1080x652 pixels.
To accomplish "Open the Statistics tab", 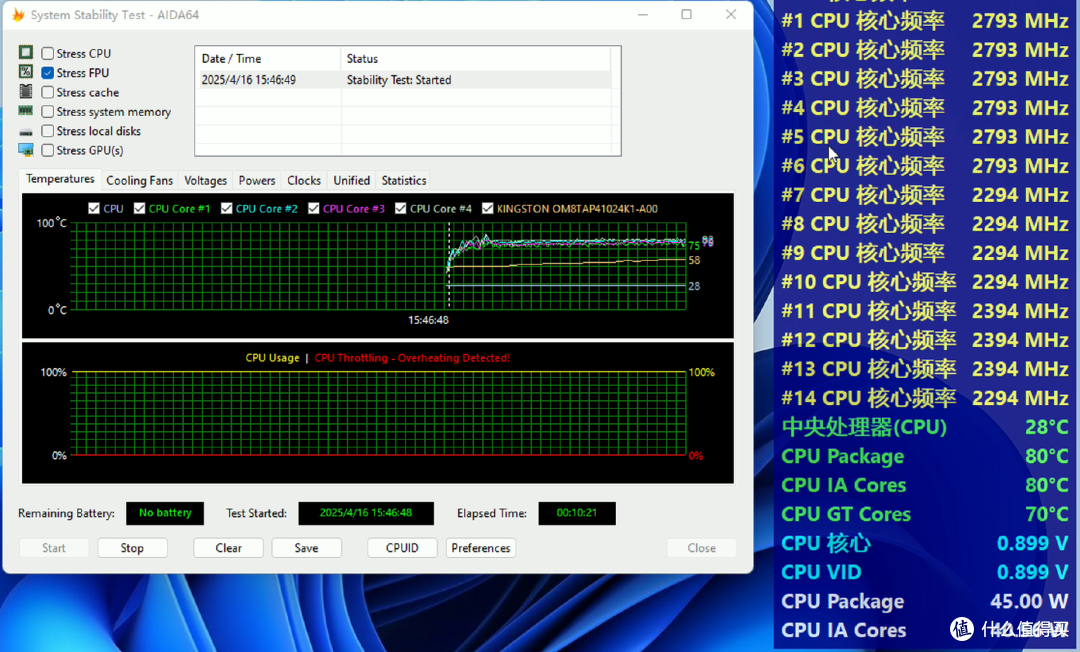I will pos(404,180).
